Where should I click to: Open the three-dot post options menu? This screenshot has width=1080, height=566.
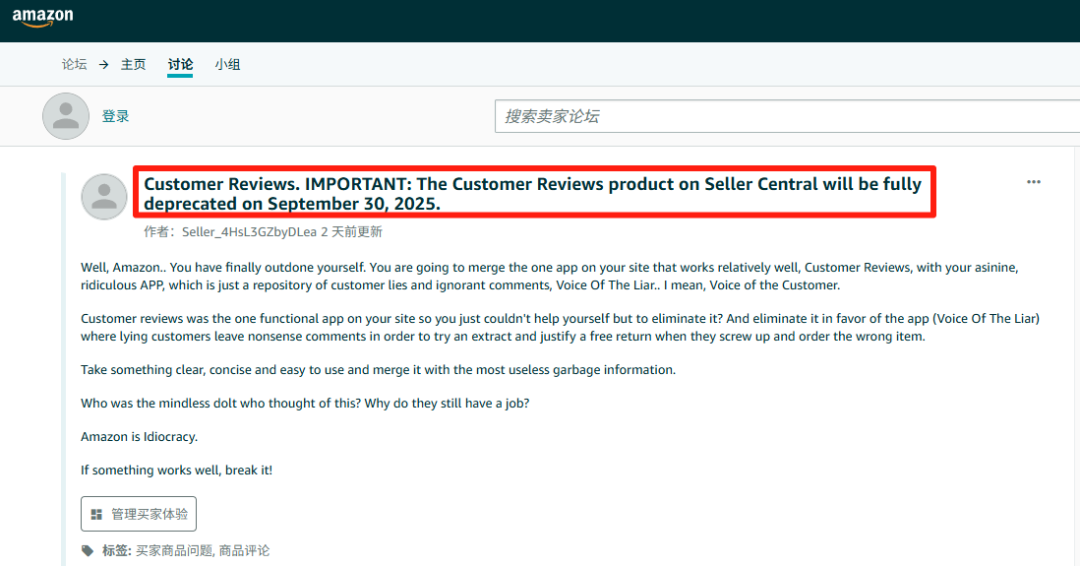(x=1034, y=182)
